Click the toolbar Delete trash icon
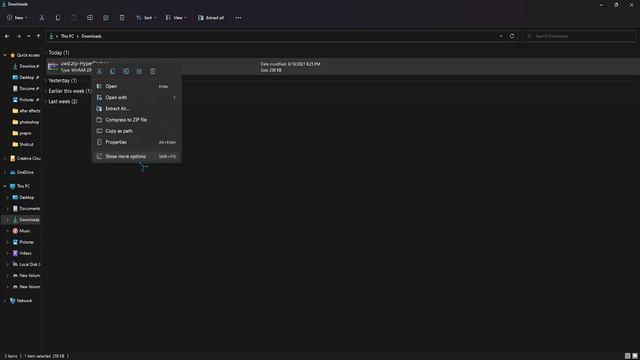Viewport: 640px width, 360px height. tap(122, 18)
